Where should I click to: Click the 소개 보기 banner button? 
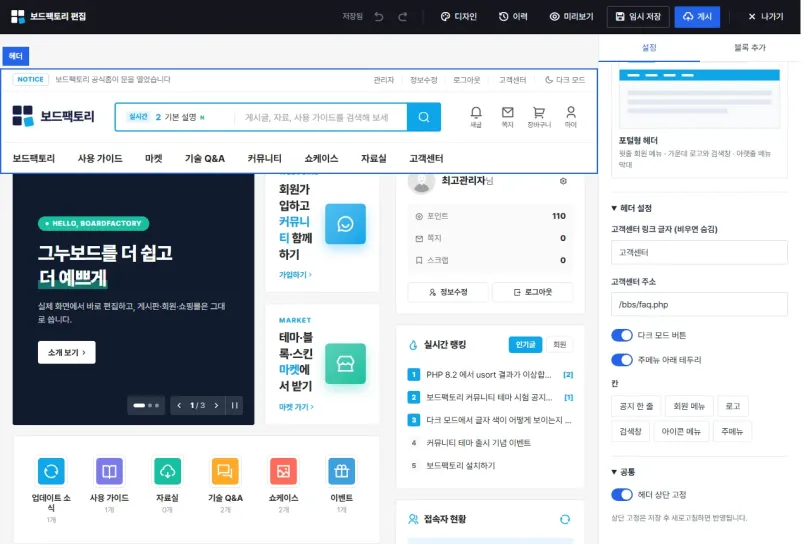67,352
